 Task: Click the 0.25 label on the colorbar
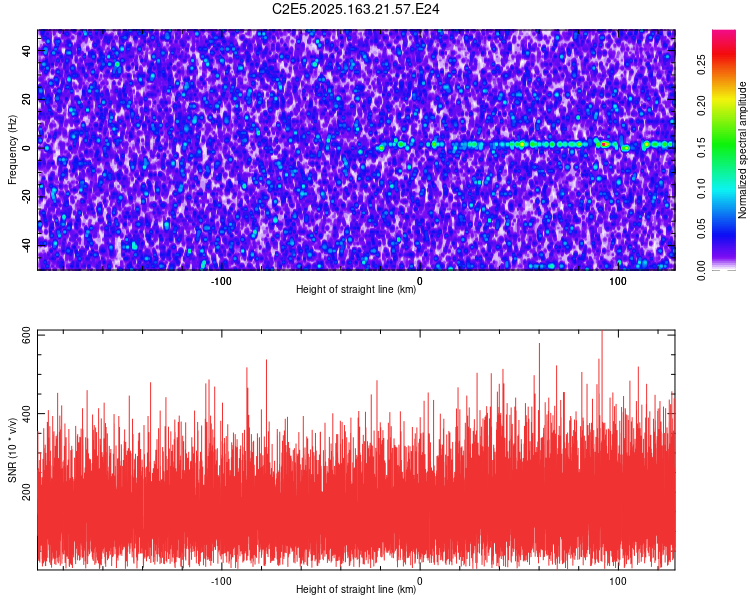pyautogui.click(x=701, y=65)
